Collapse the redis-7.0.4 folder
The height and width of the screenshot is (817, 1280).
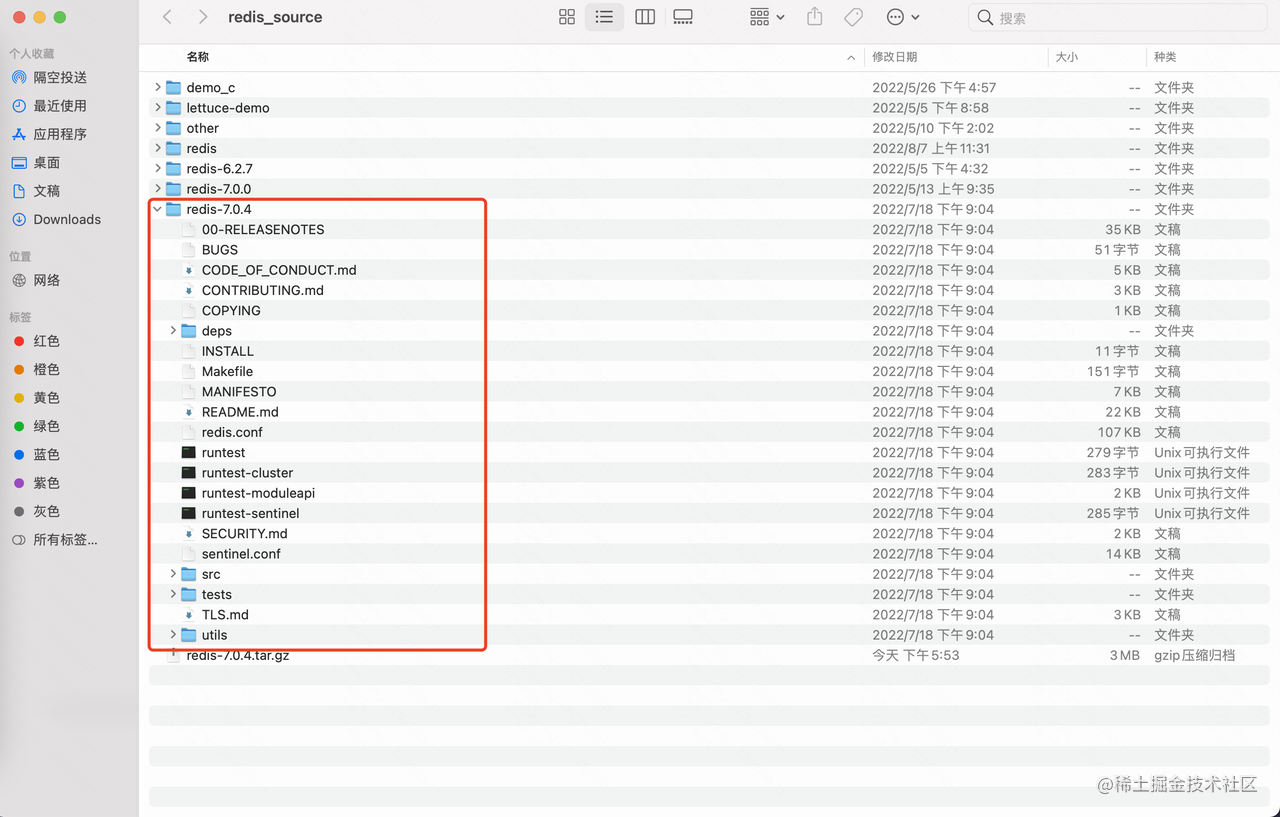[158, 209]
